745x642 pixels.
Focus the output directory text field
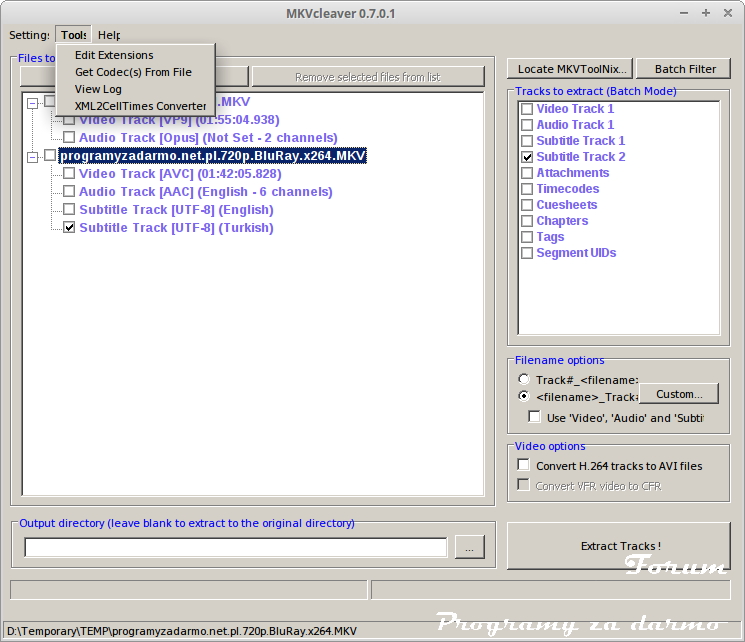pyautogui.click(x=236, y=547)
